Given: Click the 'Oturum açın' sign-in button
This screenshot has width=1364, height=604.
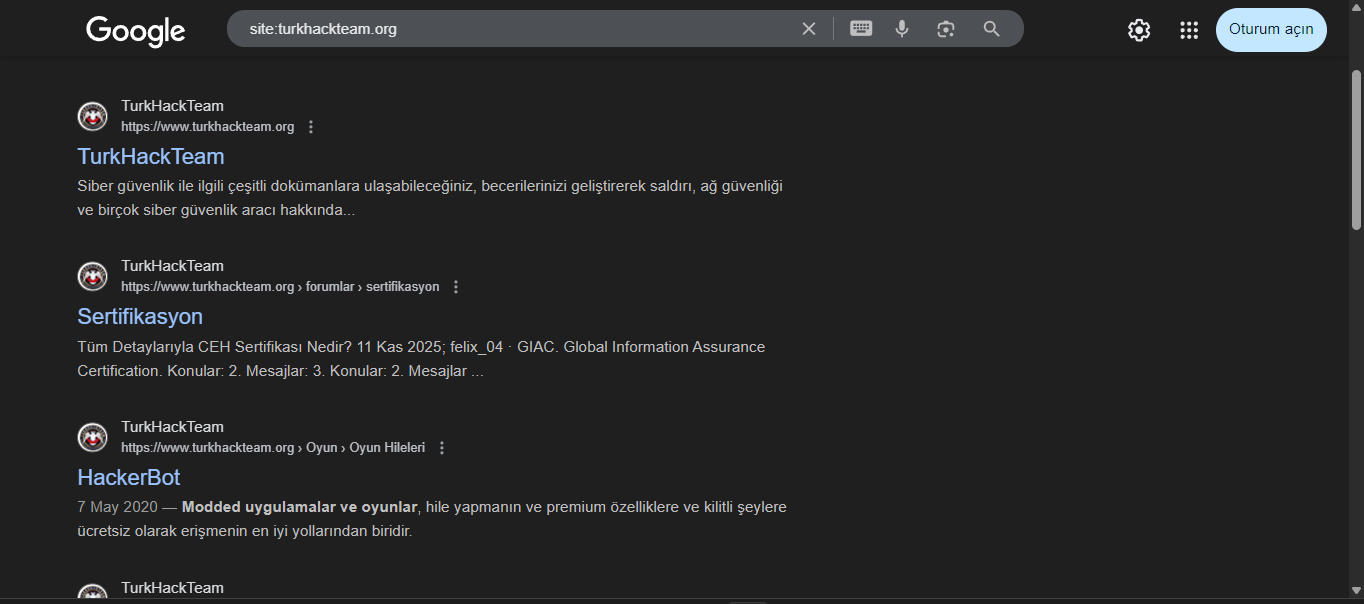Looking at the screenshot, I should (x=1271, y=30).
